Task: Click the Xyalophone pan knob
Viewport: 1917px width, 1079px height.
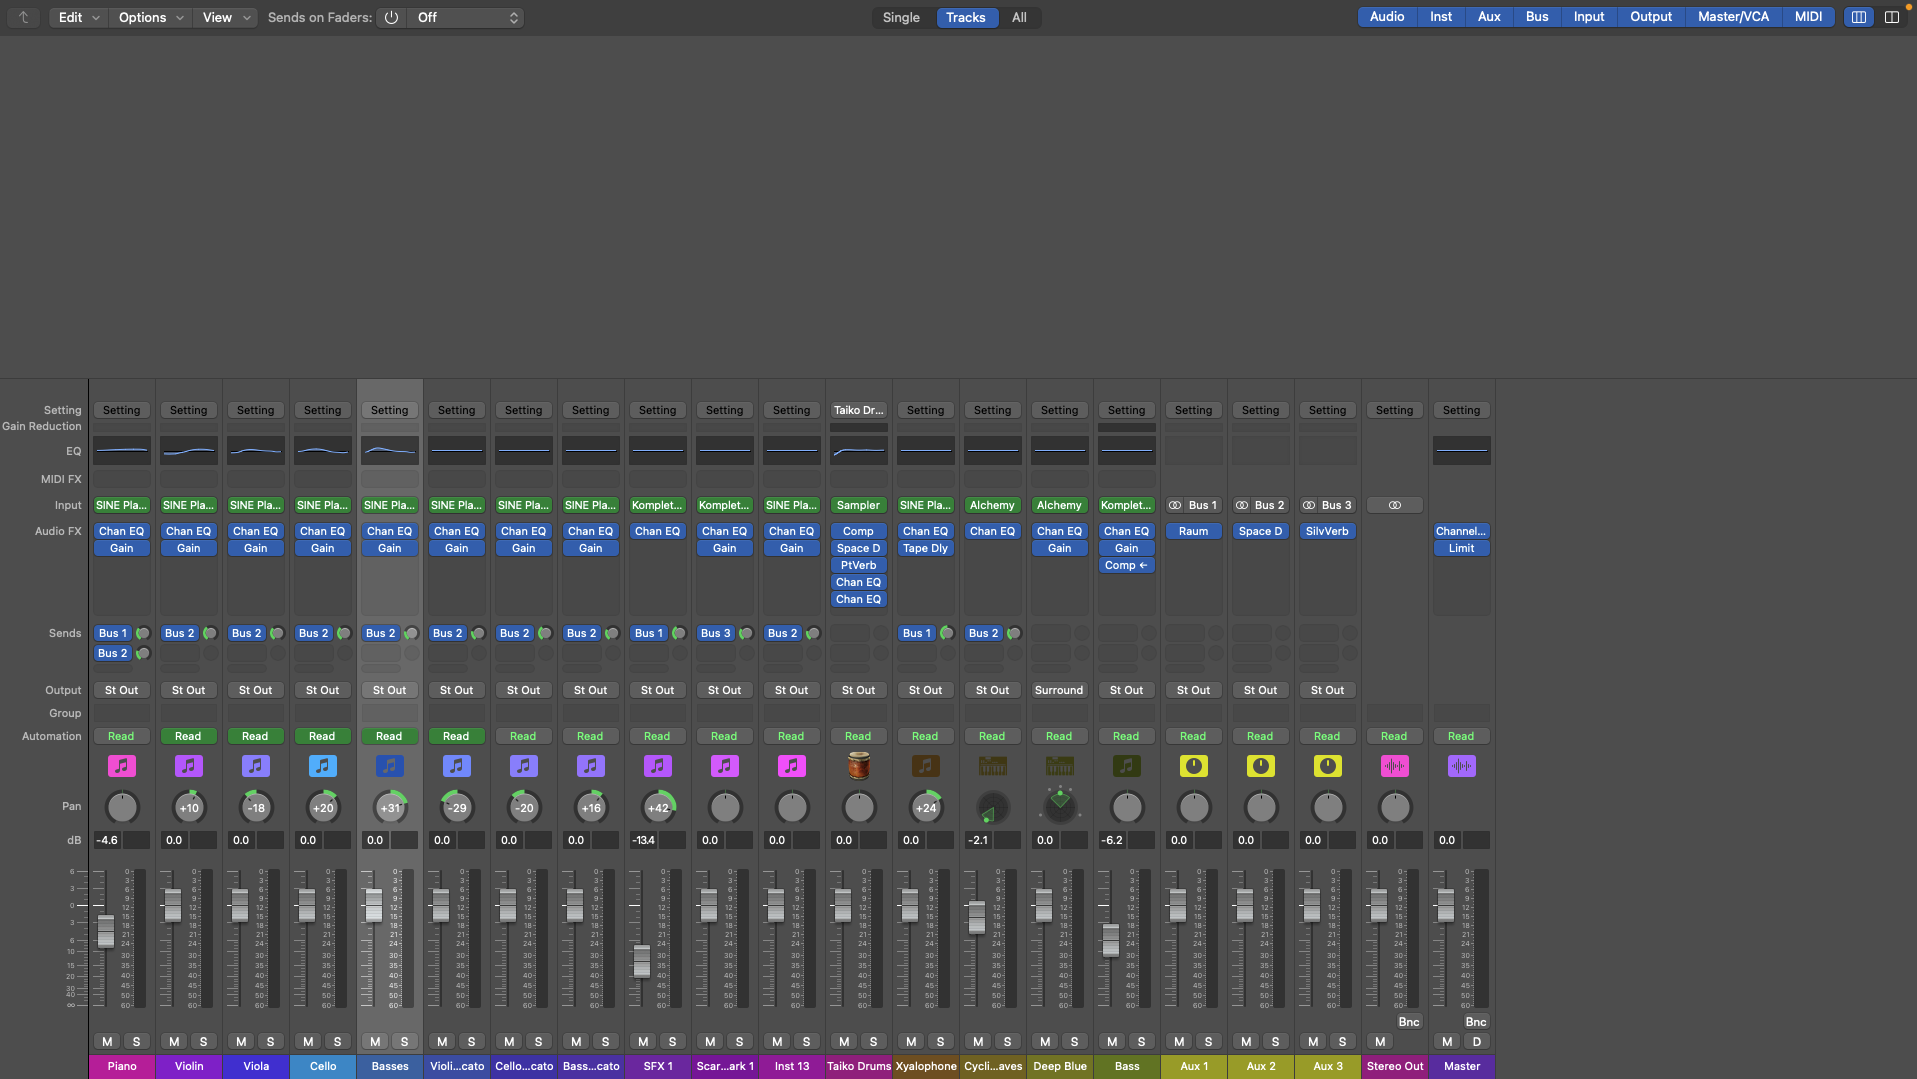Action: pyautogui.click(x=925, y=807)
